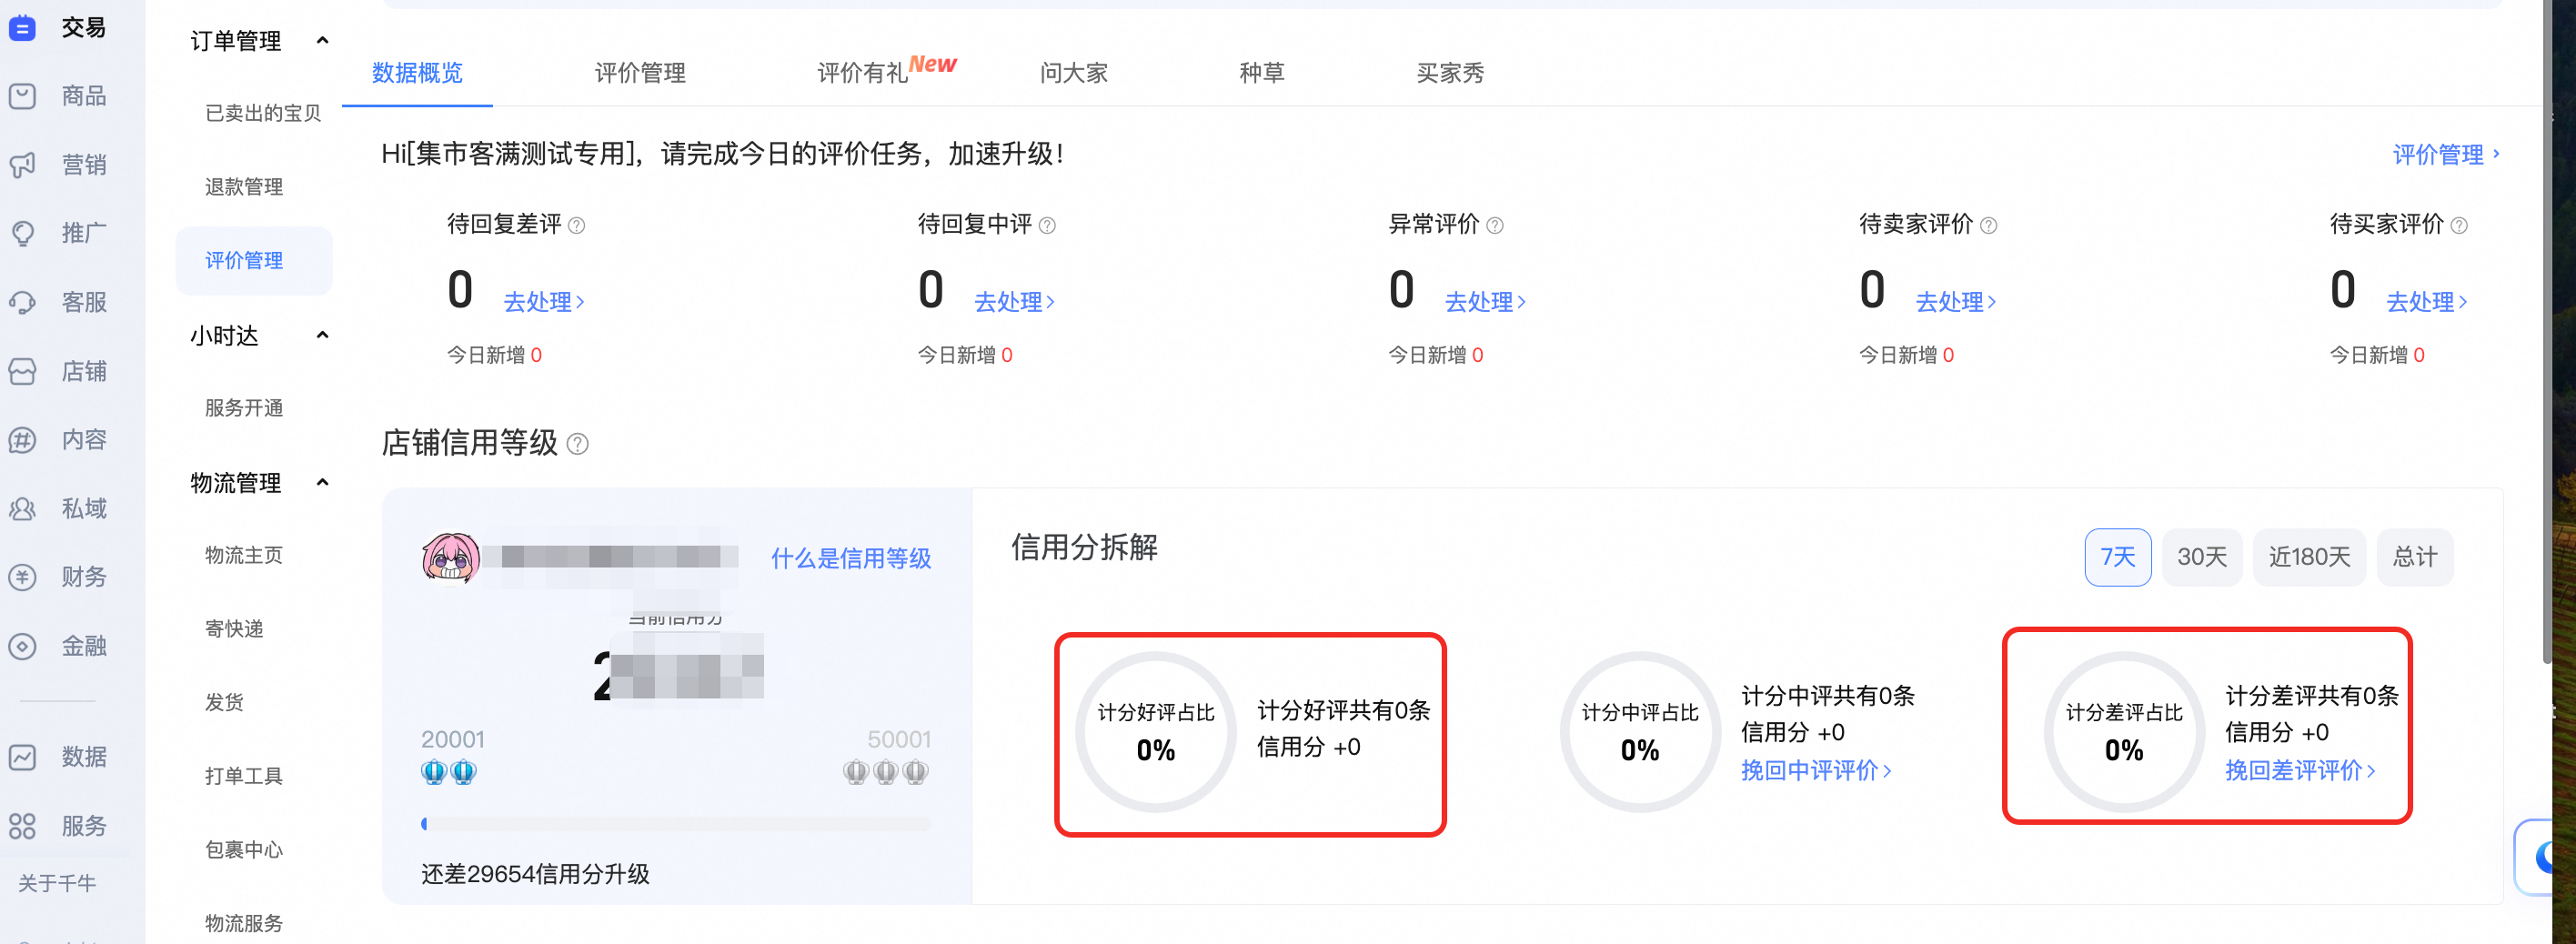The height and width of the screenshot is (944, 2576).
Task: Click the blue crown level icons
Action: (449, 772)
